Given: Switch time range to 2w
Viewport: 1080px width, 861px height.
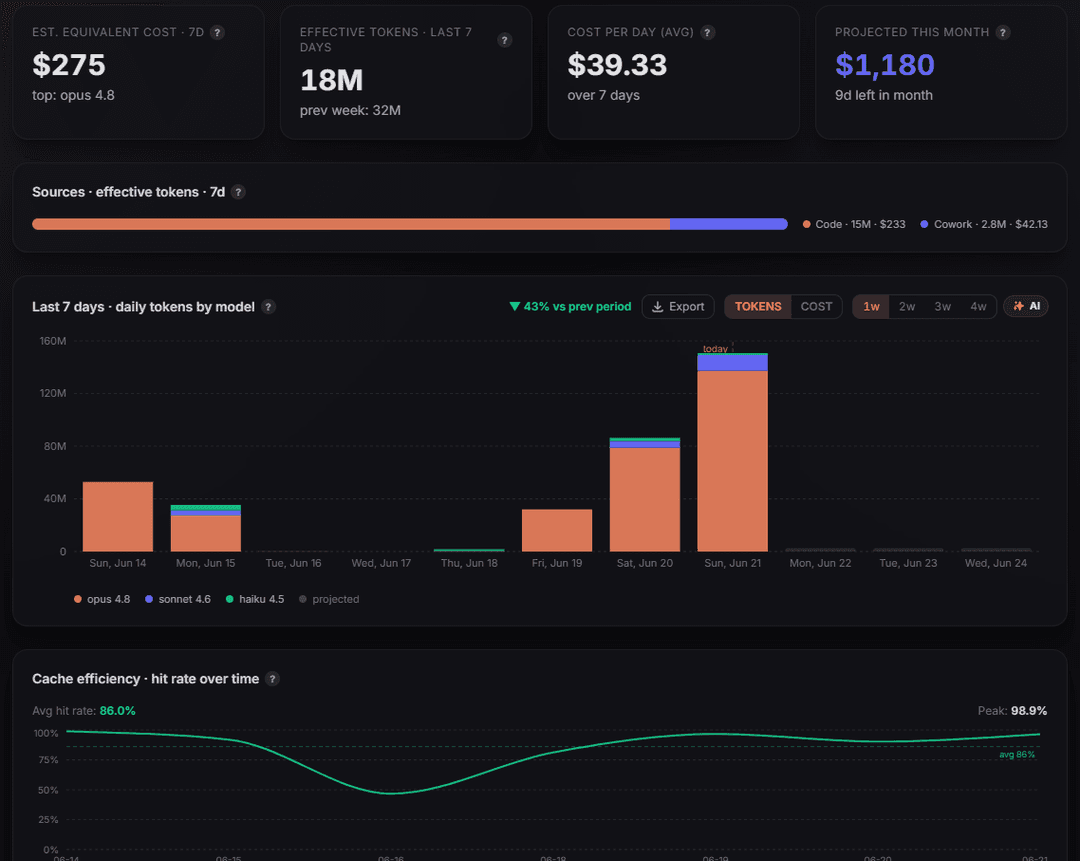Looking at the screenshot, I should pyautogui.click(x=907, y=307).
